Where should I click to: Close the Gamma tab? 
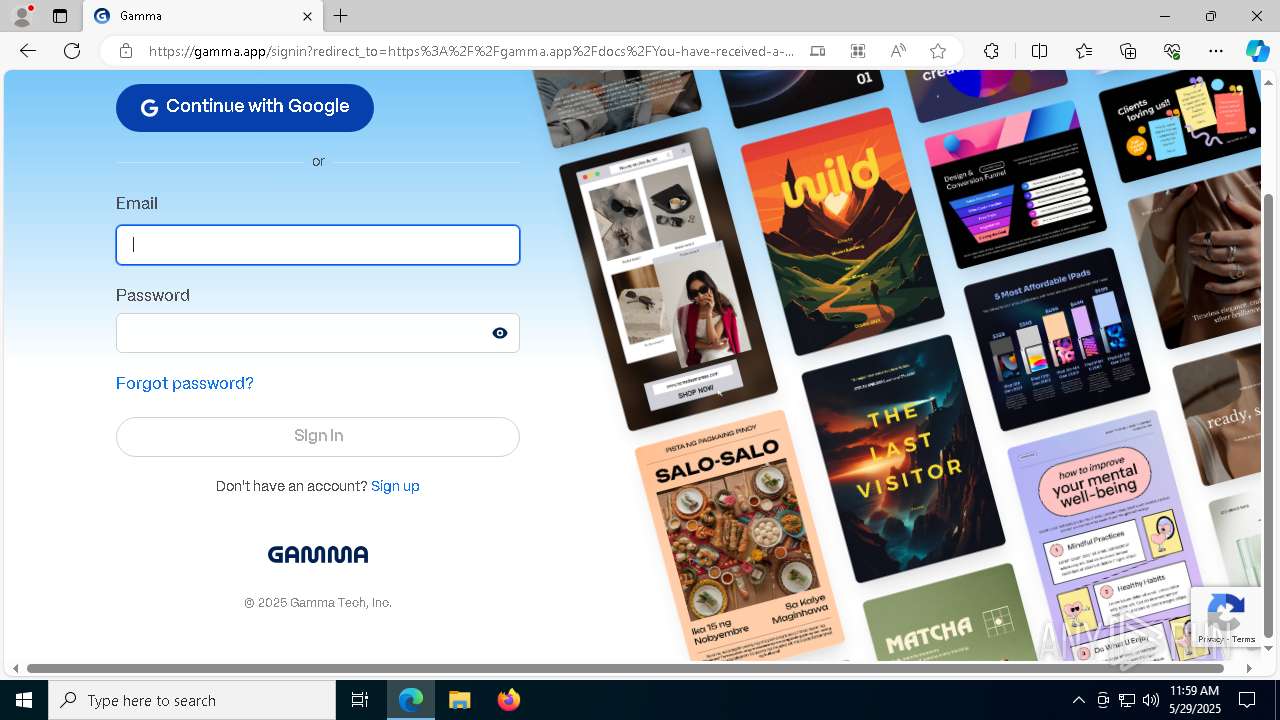pos(307,16)
